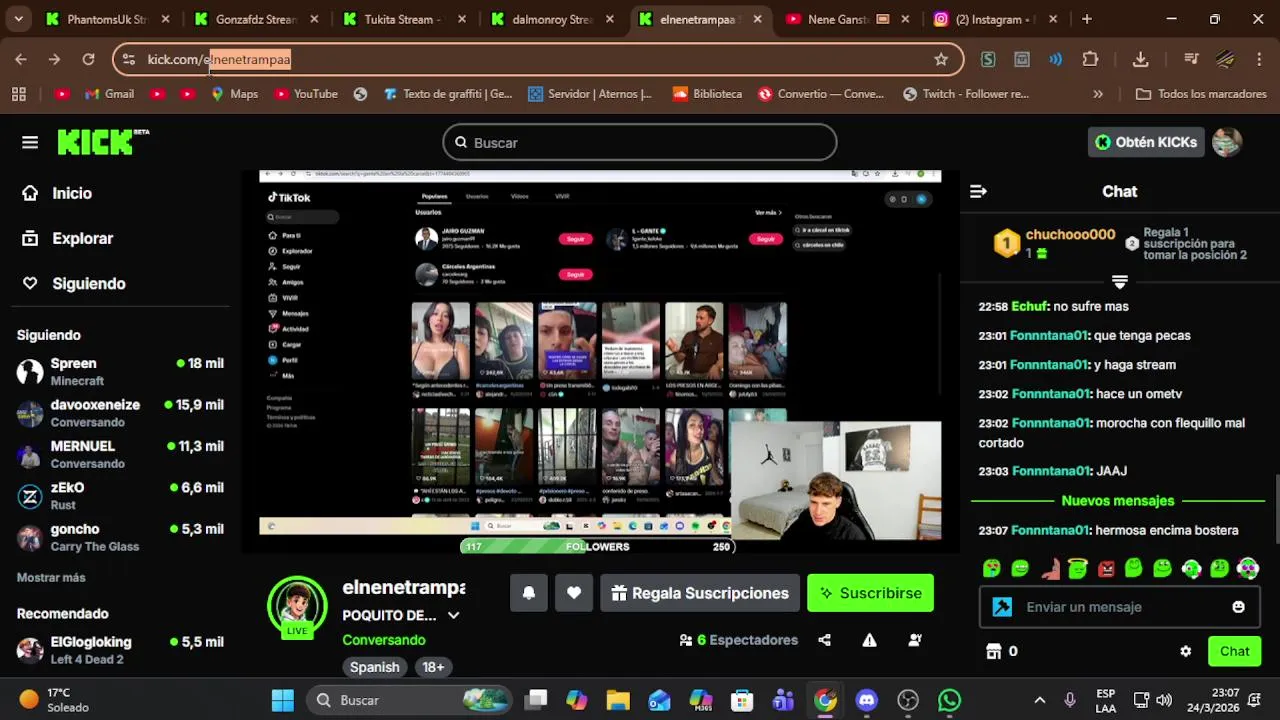Bookmark this page with star icon

[941, 59]
